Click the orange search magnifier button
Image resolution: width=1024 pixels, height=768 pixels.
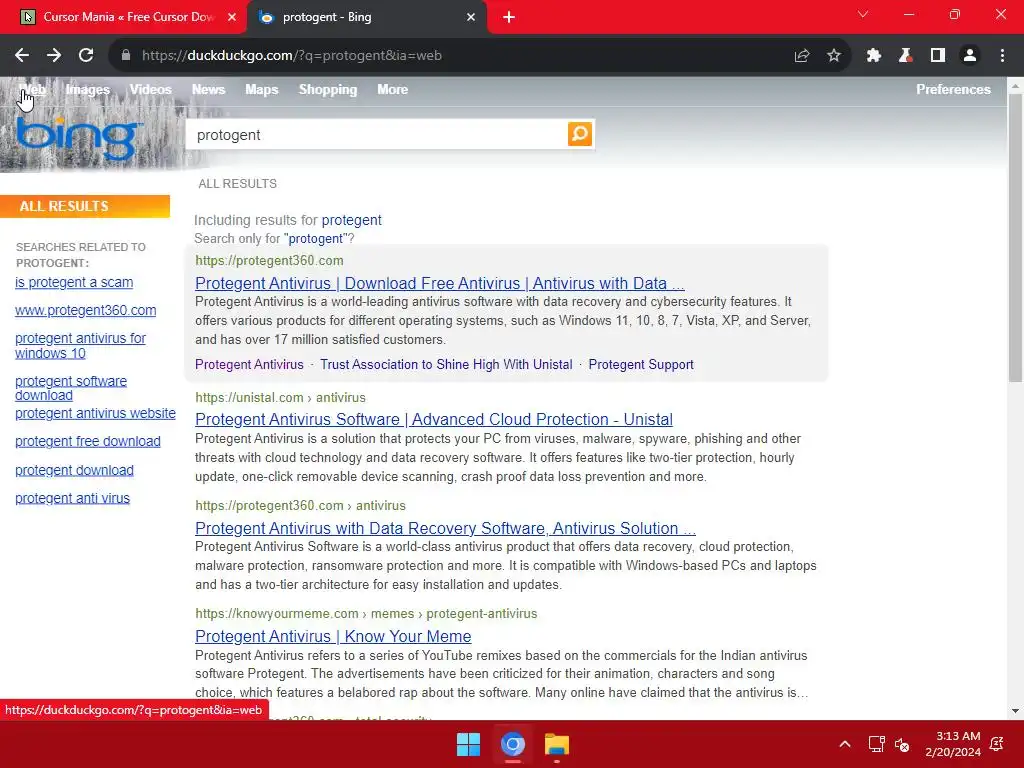click(580, 134)
